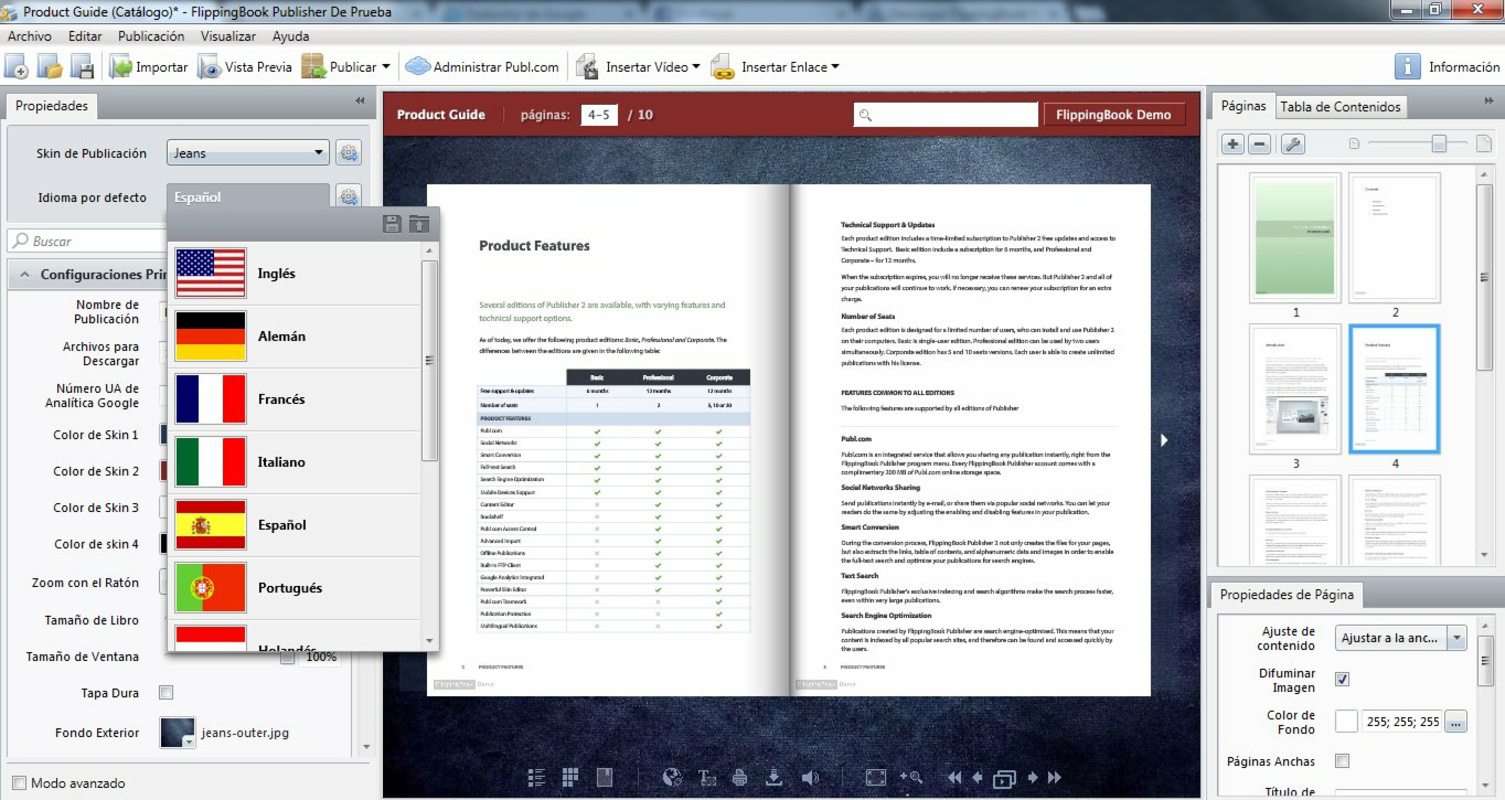The image size is (1505, 800).
Task: Click print icon in viewer bar
Action: (x=740, y=777)
